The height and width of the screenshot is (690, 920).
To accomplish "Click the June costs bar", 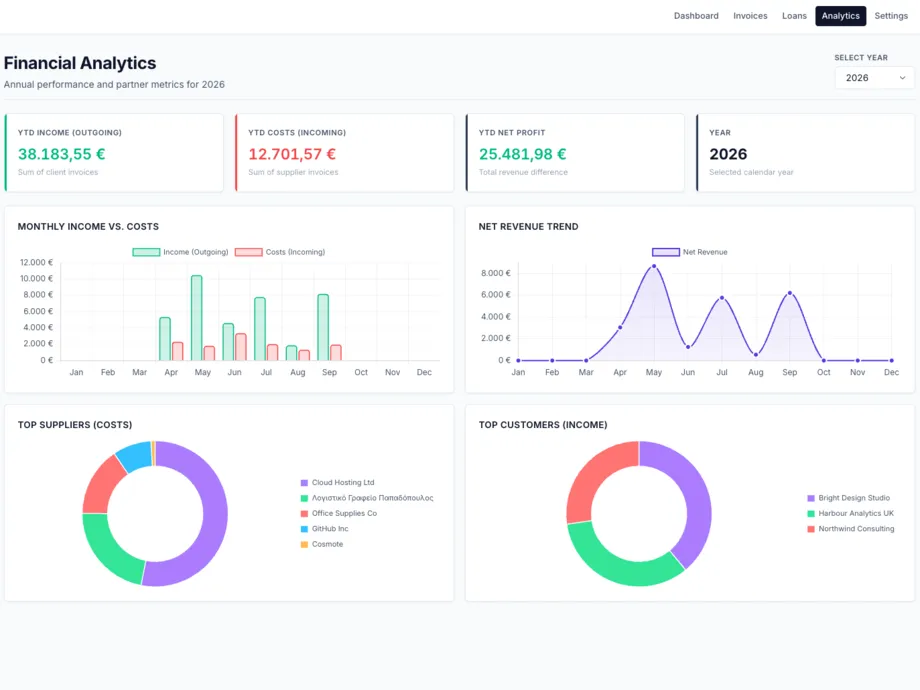I will [x=241, y=347].
